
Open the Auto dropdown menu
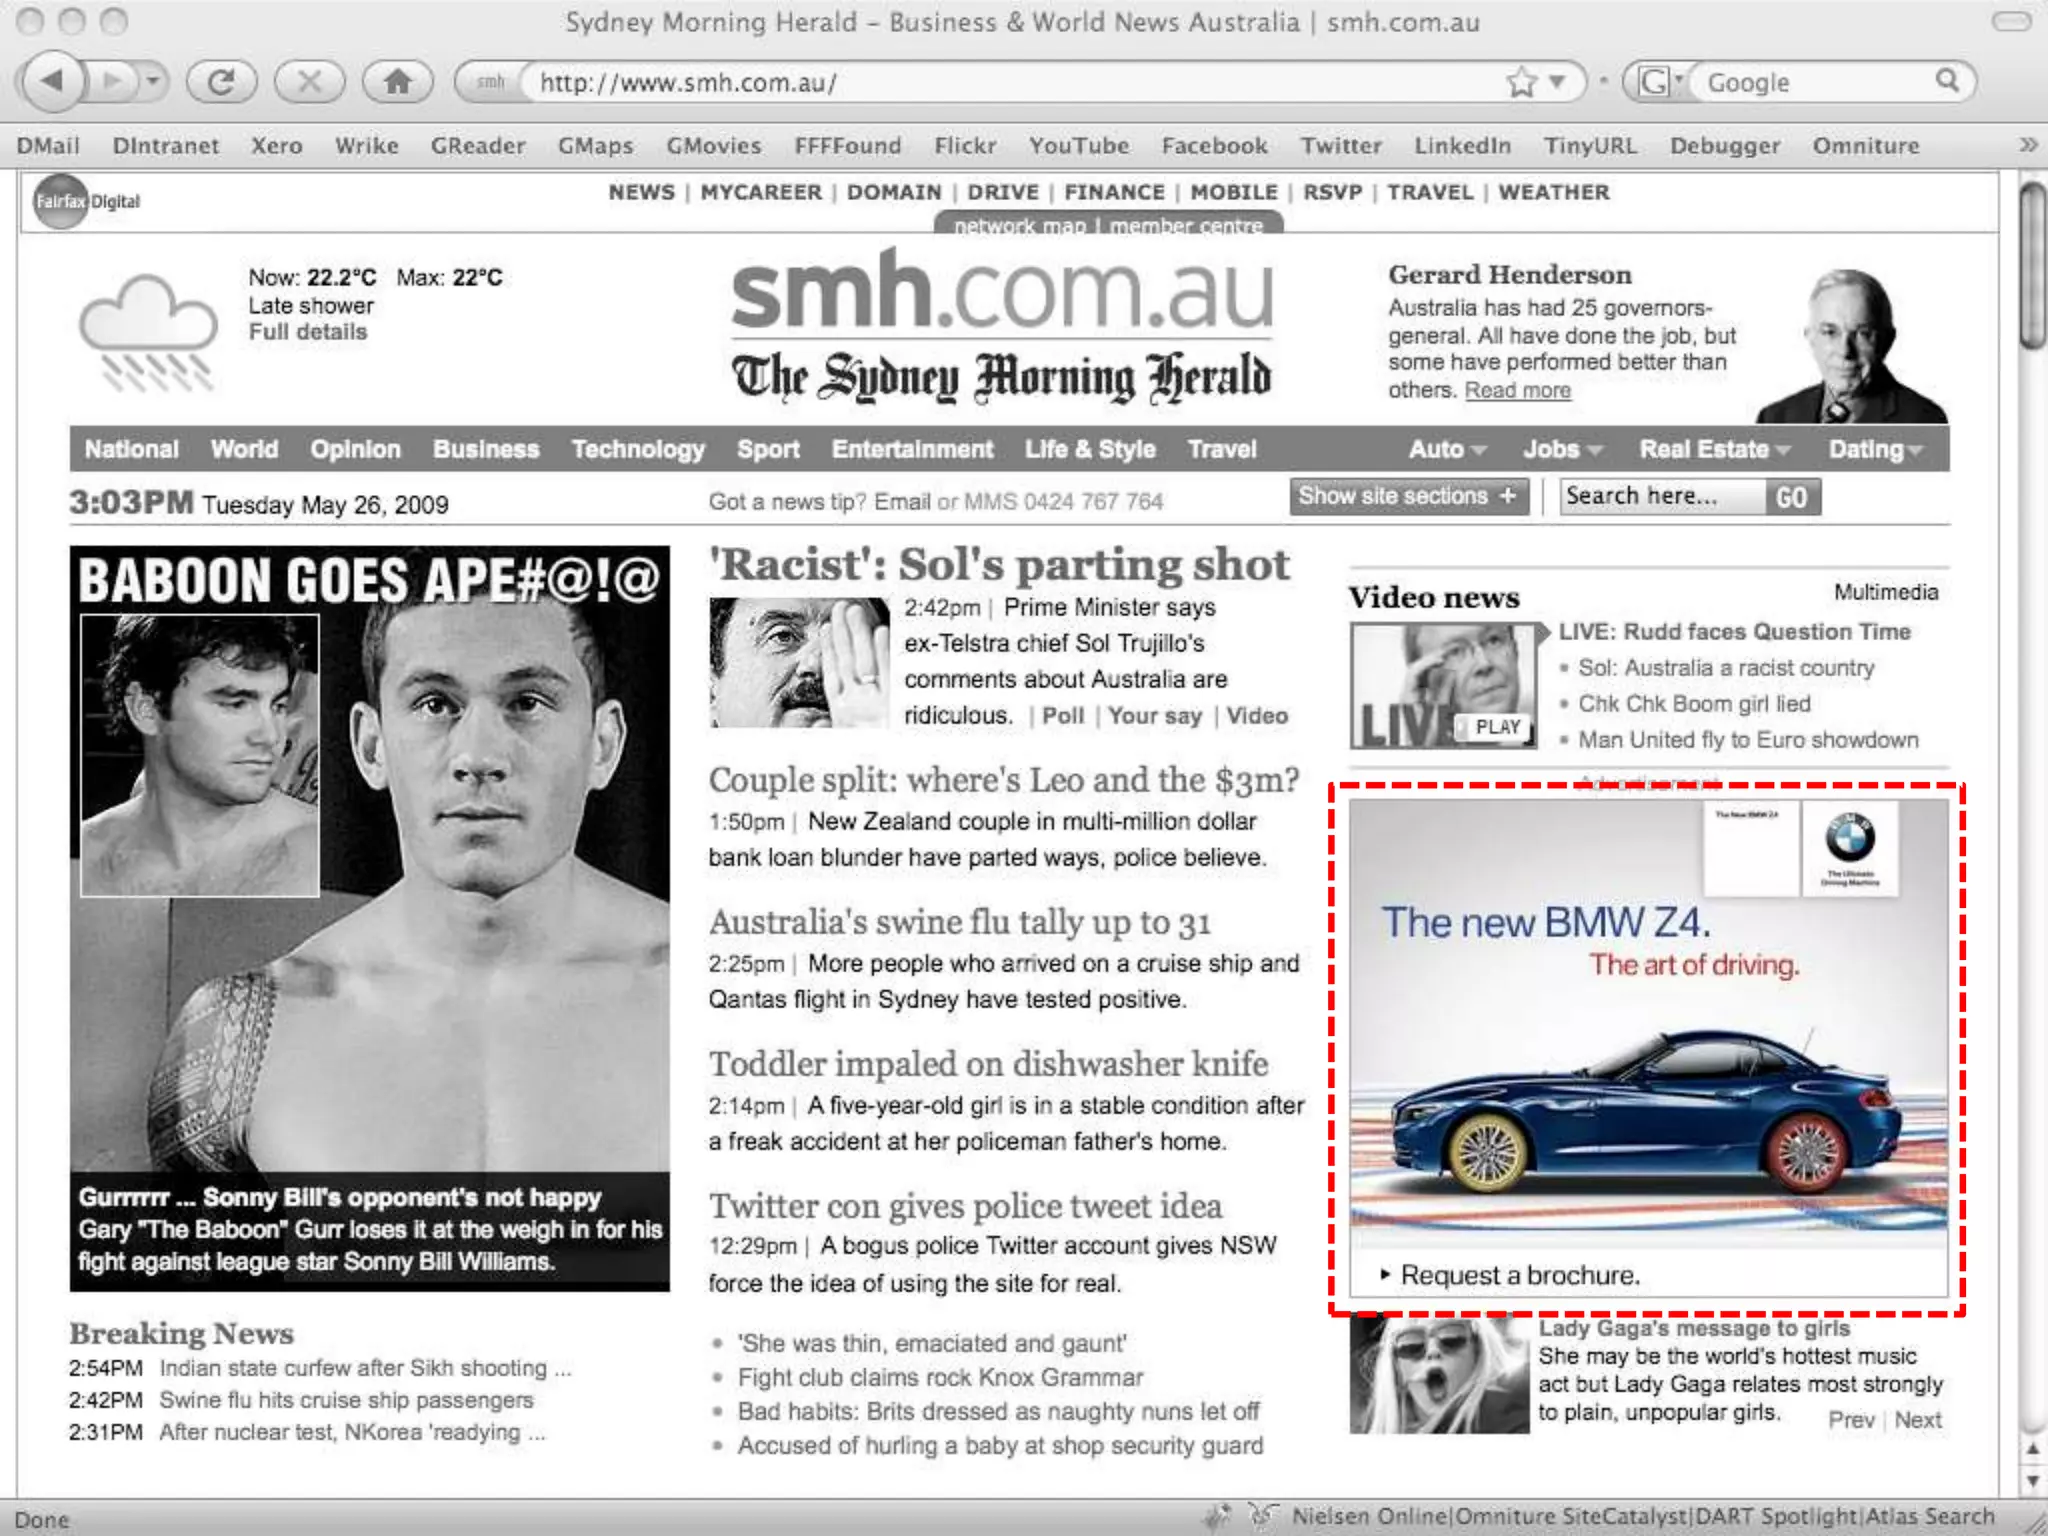click(1446, 450)
